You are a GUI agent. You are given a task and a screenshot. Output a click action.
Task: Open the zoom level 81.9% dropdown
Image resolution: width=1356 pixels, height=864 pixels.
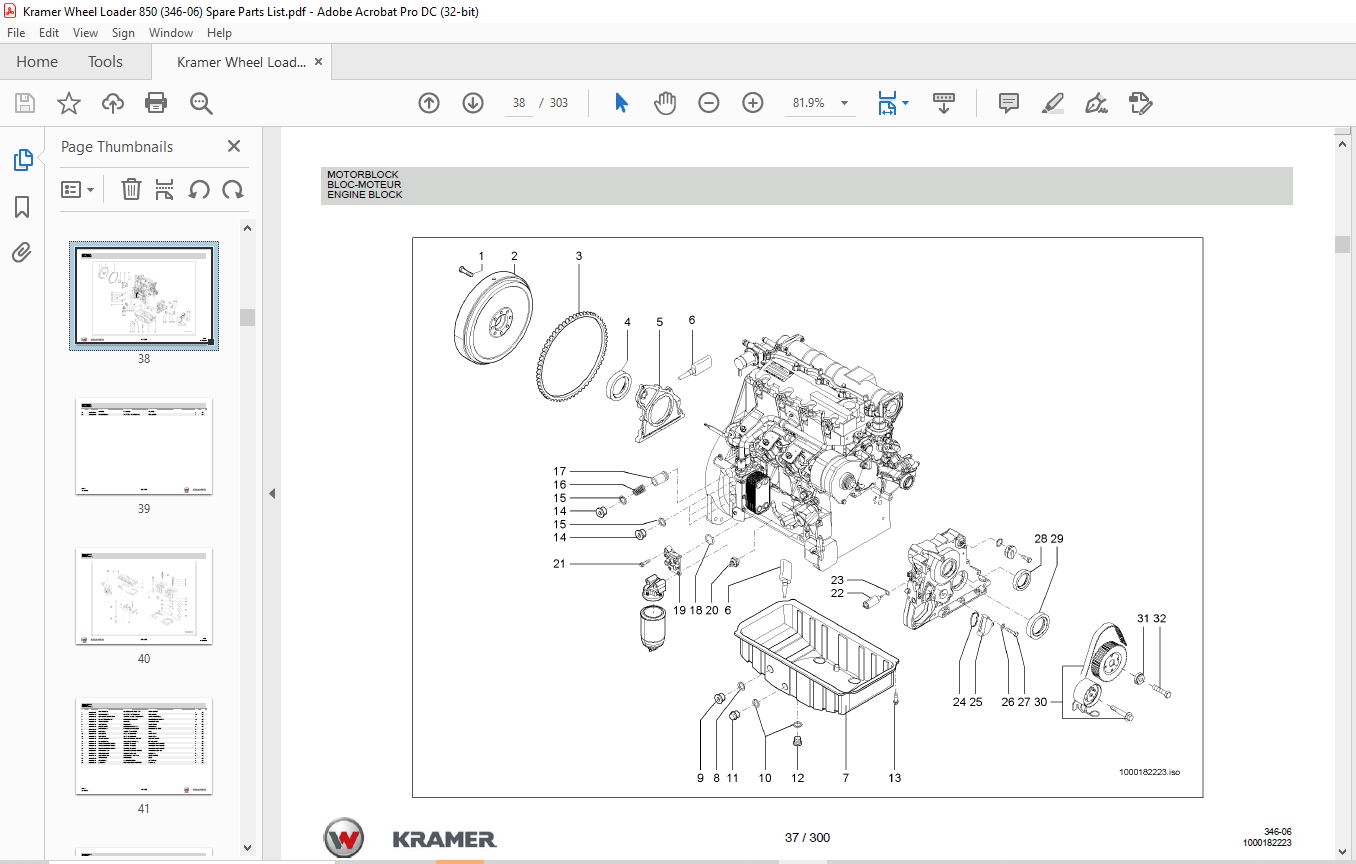pos(844,103)
